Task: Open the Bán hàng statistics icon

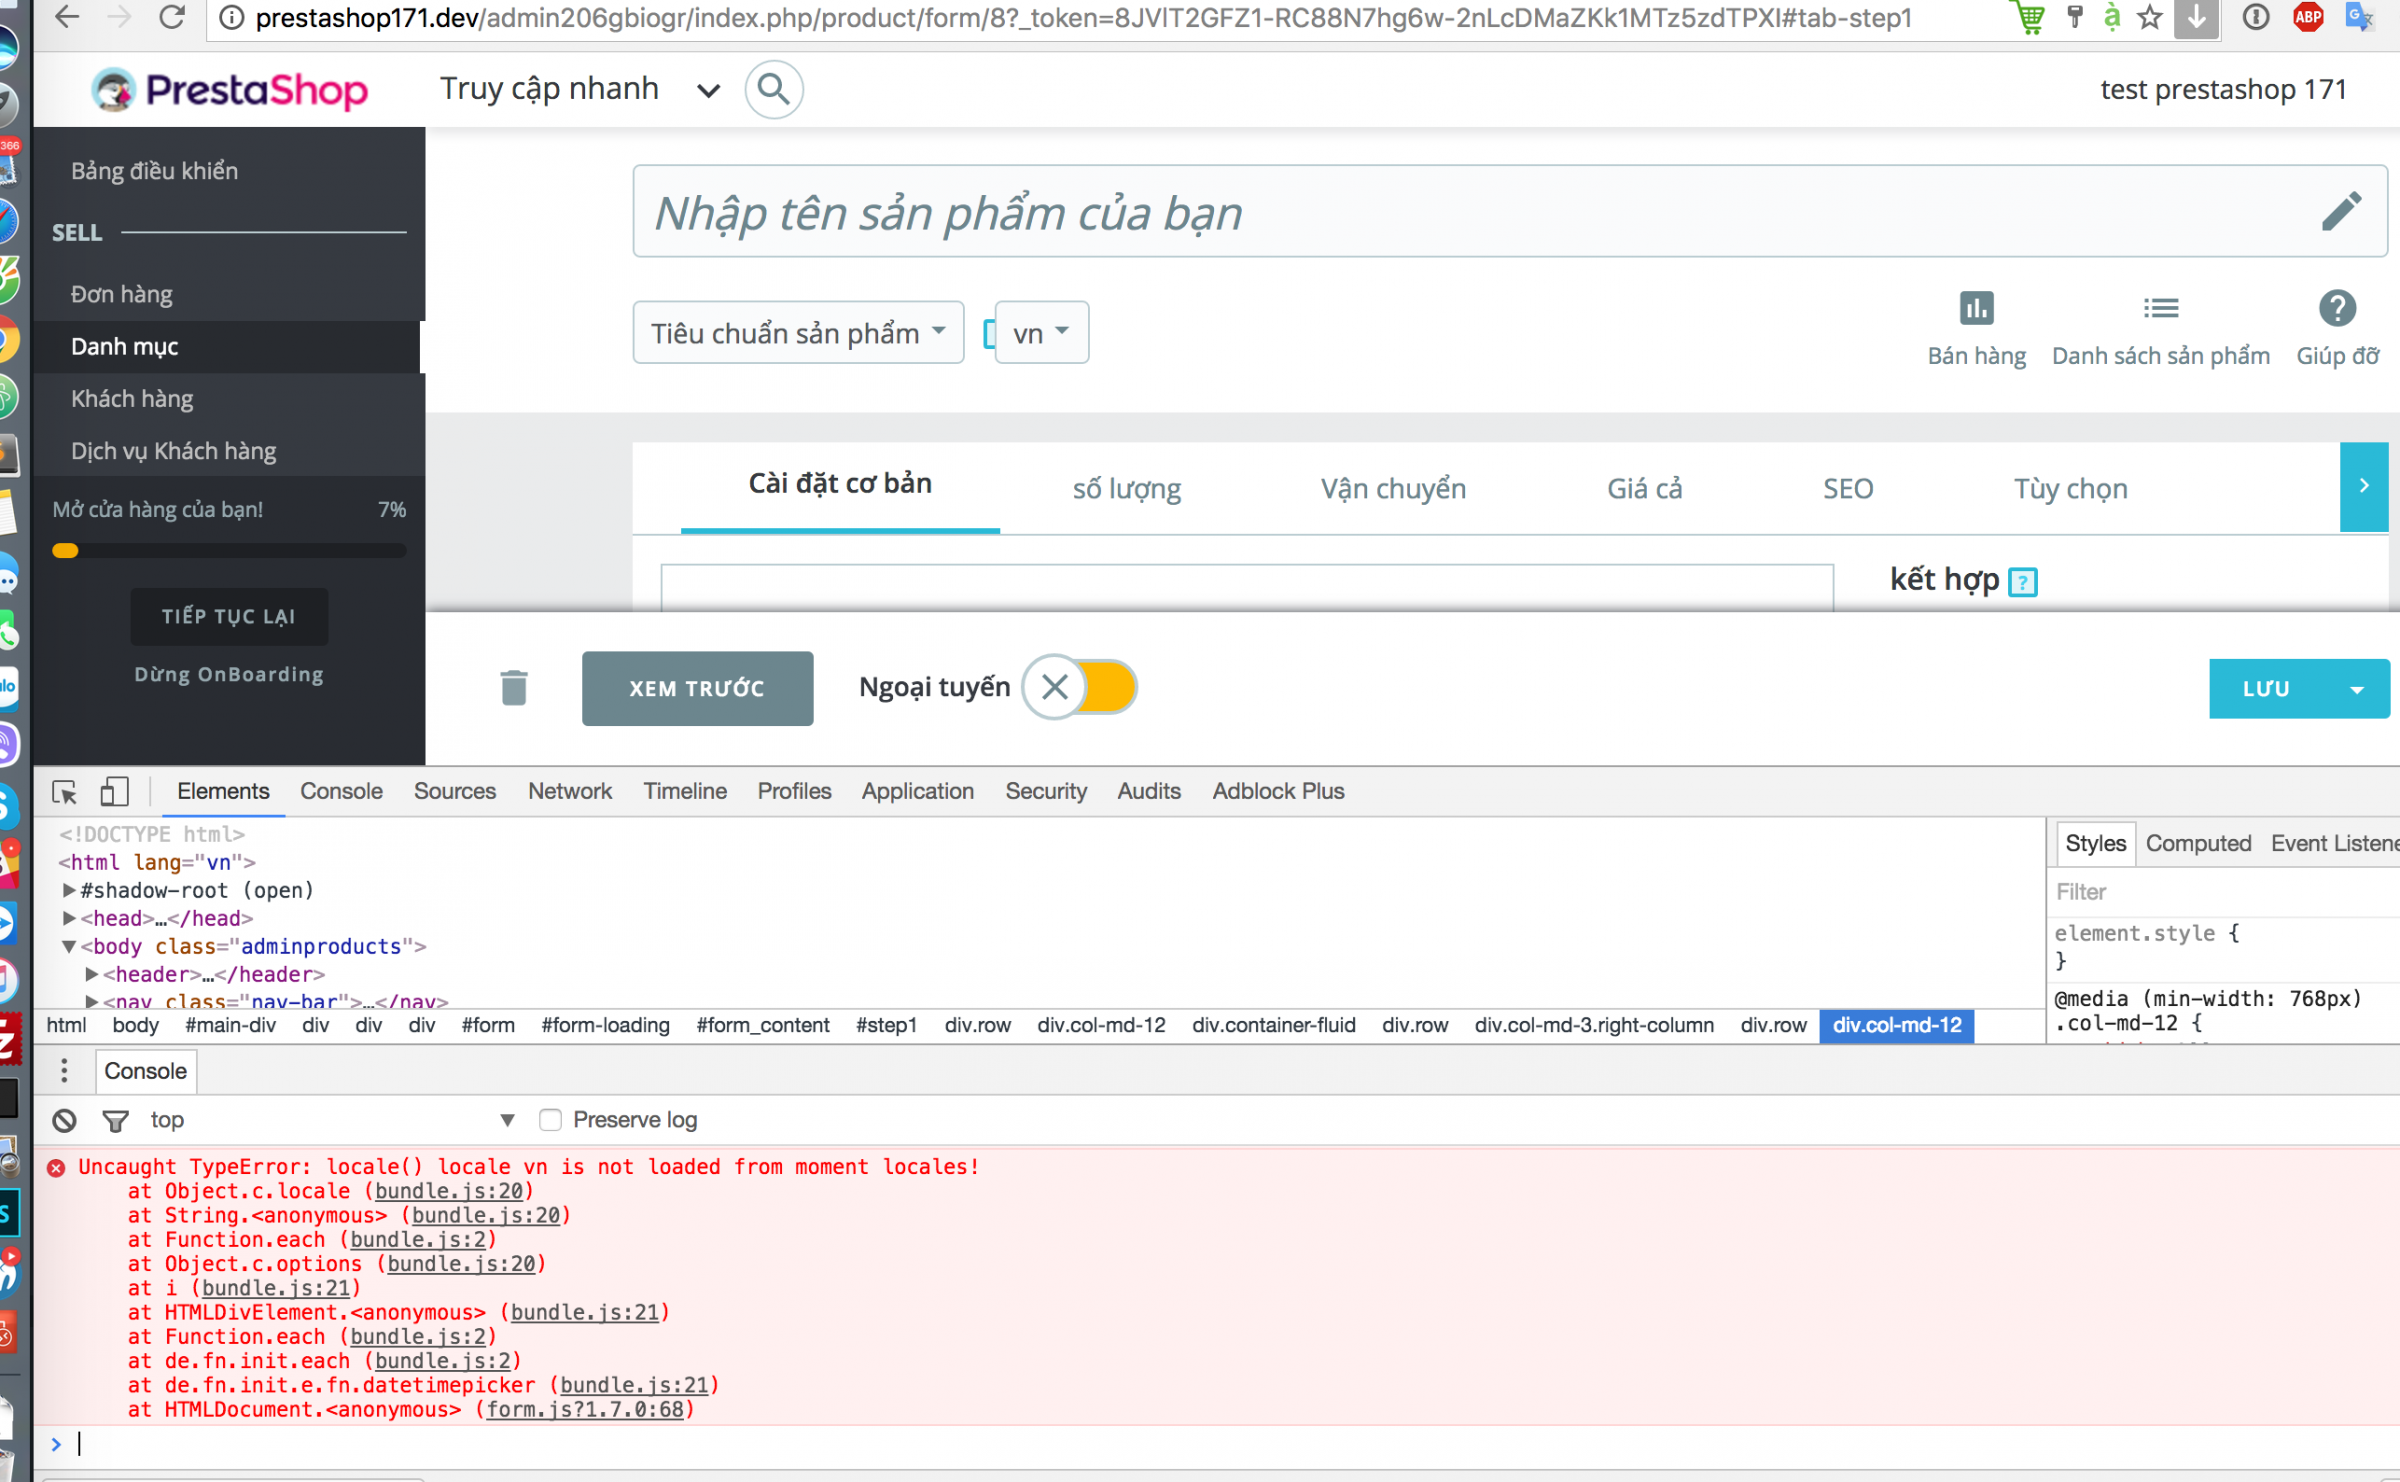Action: (1976, 309)
